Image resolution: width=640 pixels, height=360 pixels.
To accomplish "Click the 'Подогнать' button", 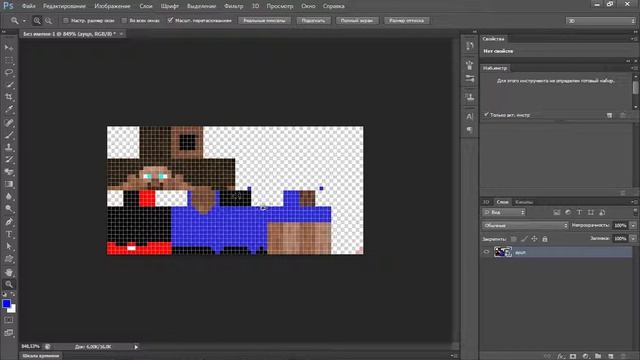I will [x=313, y=20].
